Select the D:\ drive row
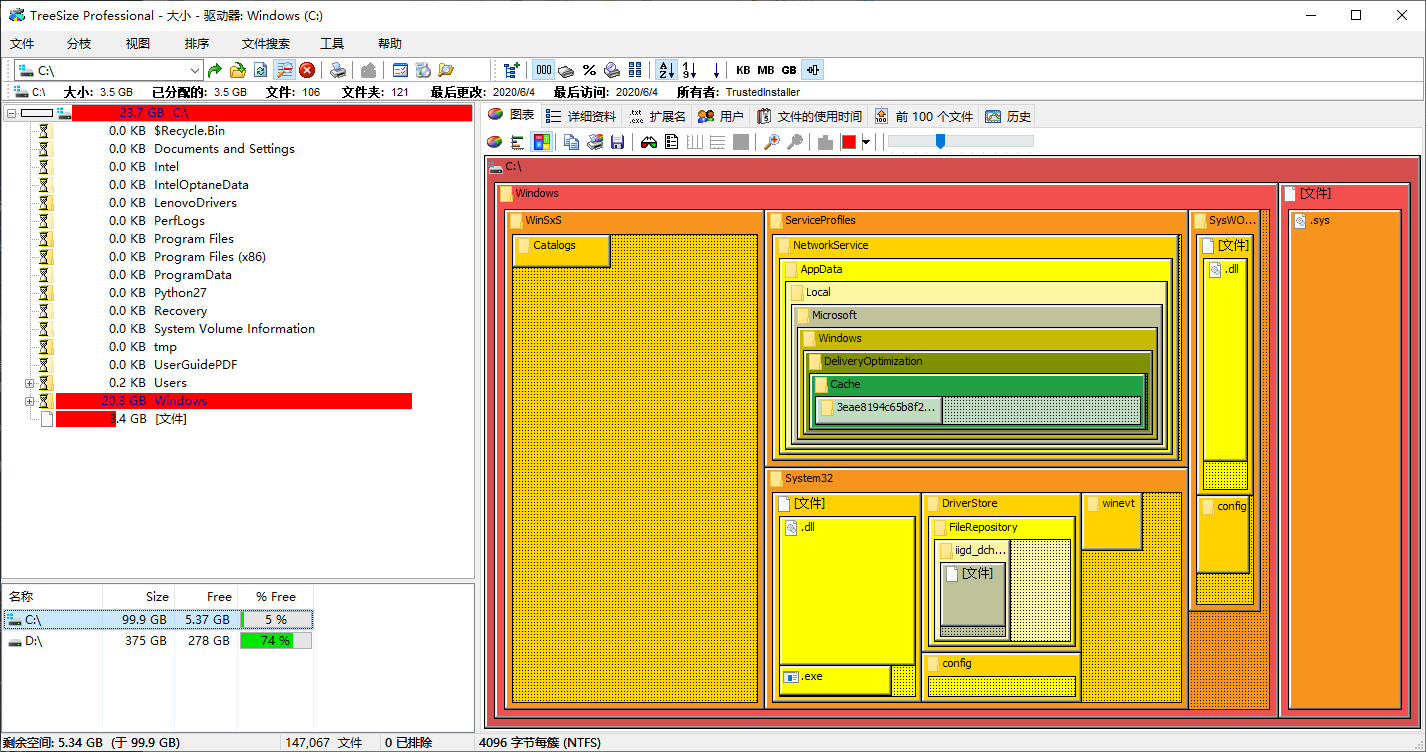This screenshot has height=752, width=1426. (x=158, y=641)
